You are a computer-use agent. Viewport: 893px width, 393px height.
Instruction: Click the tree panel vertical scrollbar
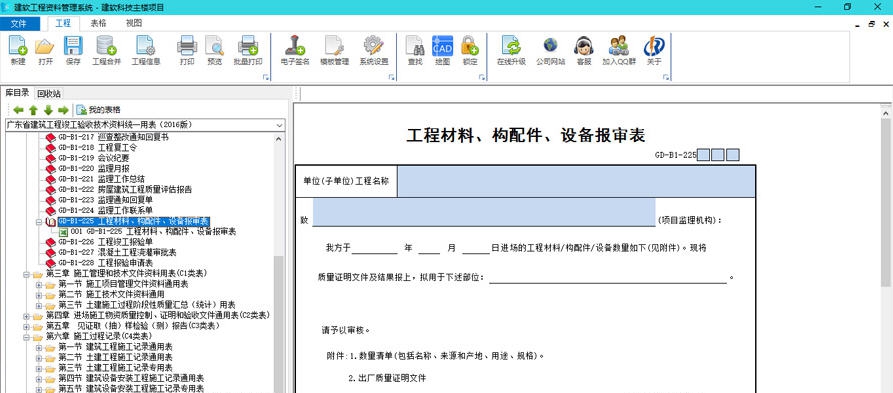click(x=278, y=324)
